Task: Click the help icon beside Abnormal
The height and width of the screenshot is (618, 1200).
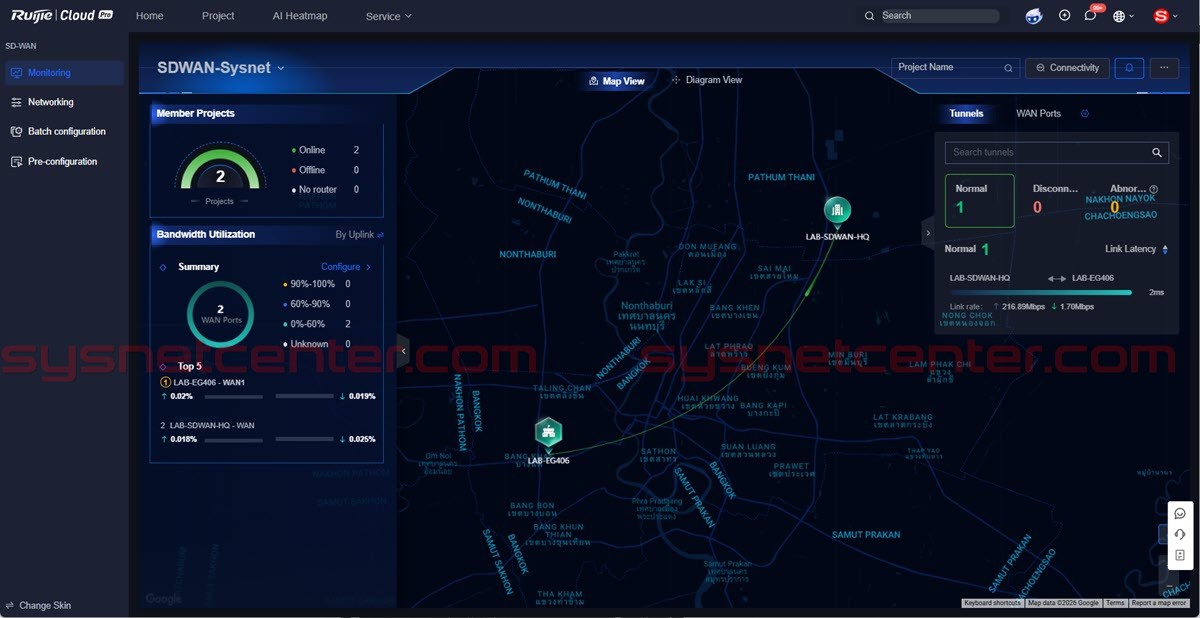Action: pos(1153,189)
